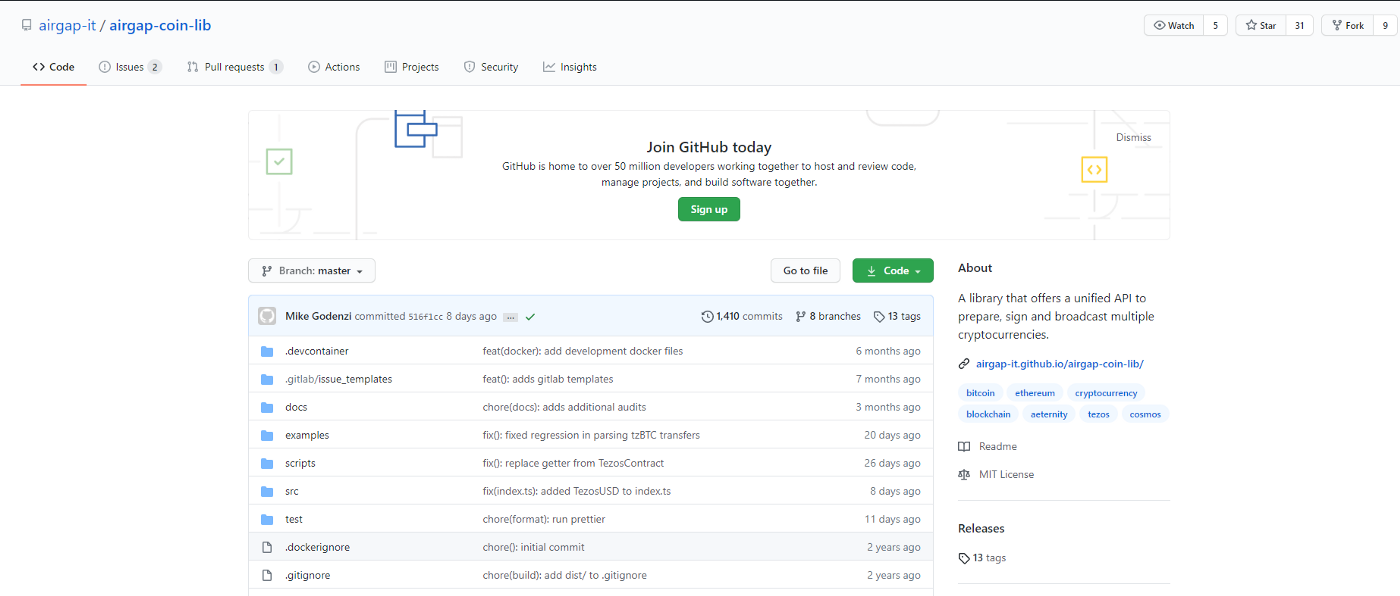Click the .gitlab/issue_templates folder icon
This screenshot has height=596, width=1400.
click(267, 380)
